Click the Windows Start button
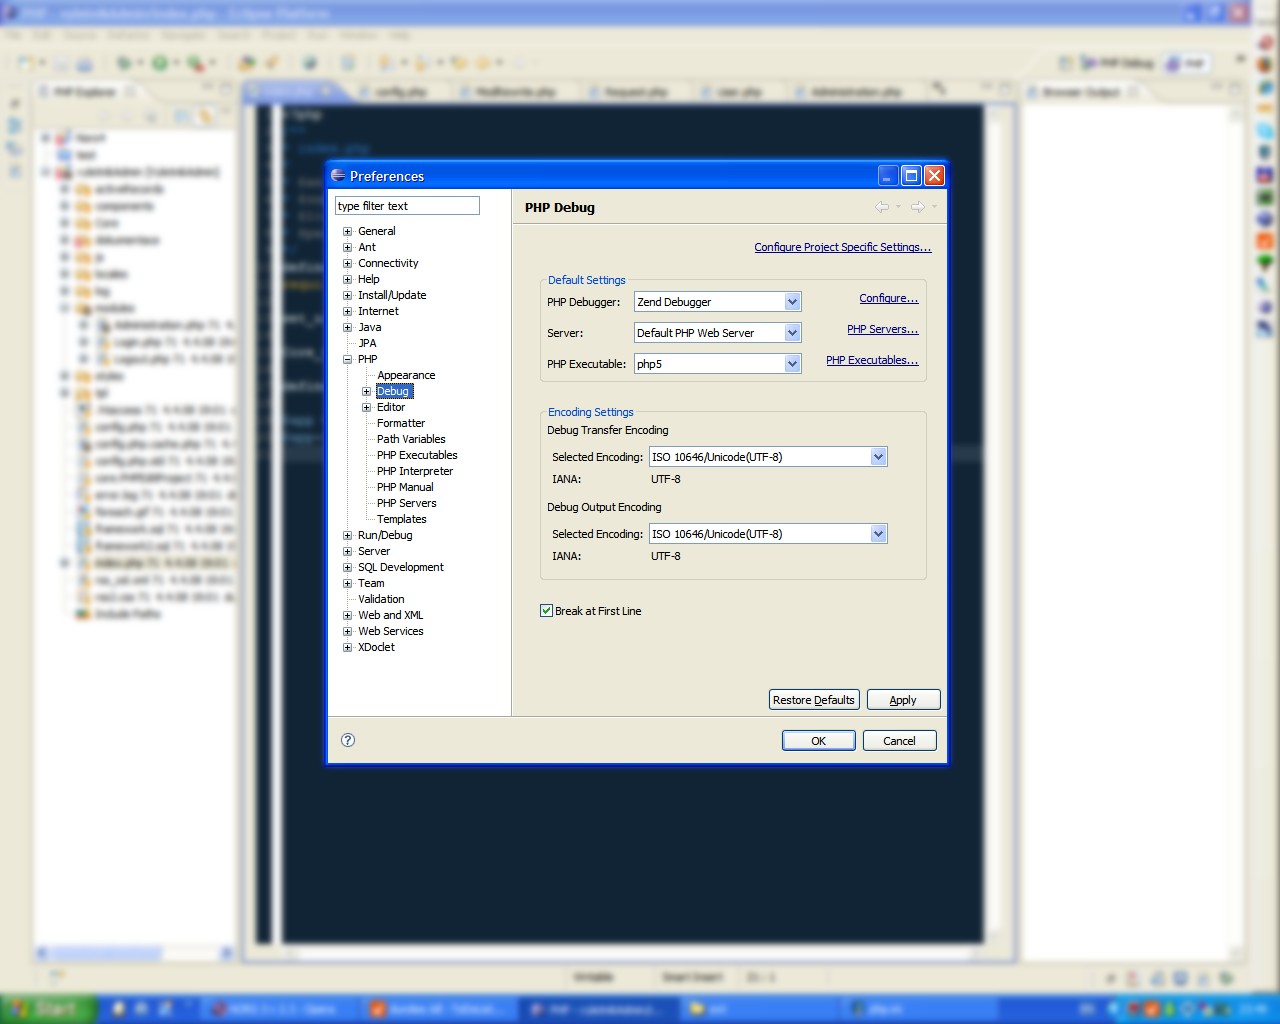 tap(47, 1009)
